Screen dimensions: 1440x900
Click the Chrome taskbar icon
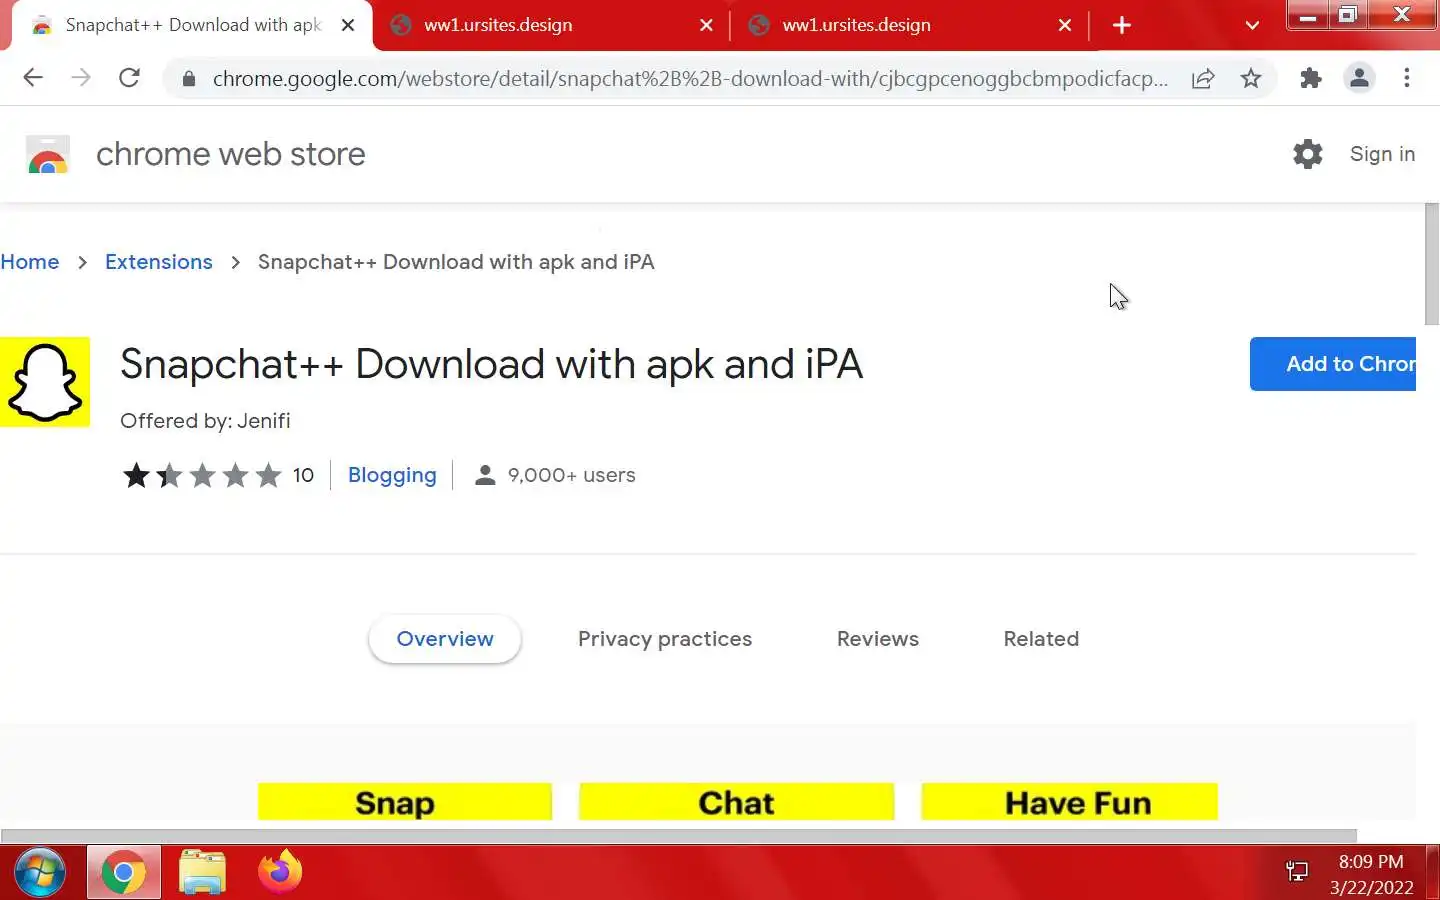124,872
